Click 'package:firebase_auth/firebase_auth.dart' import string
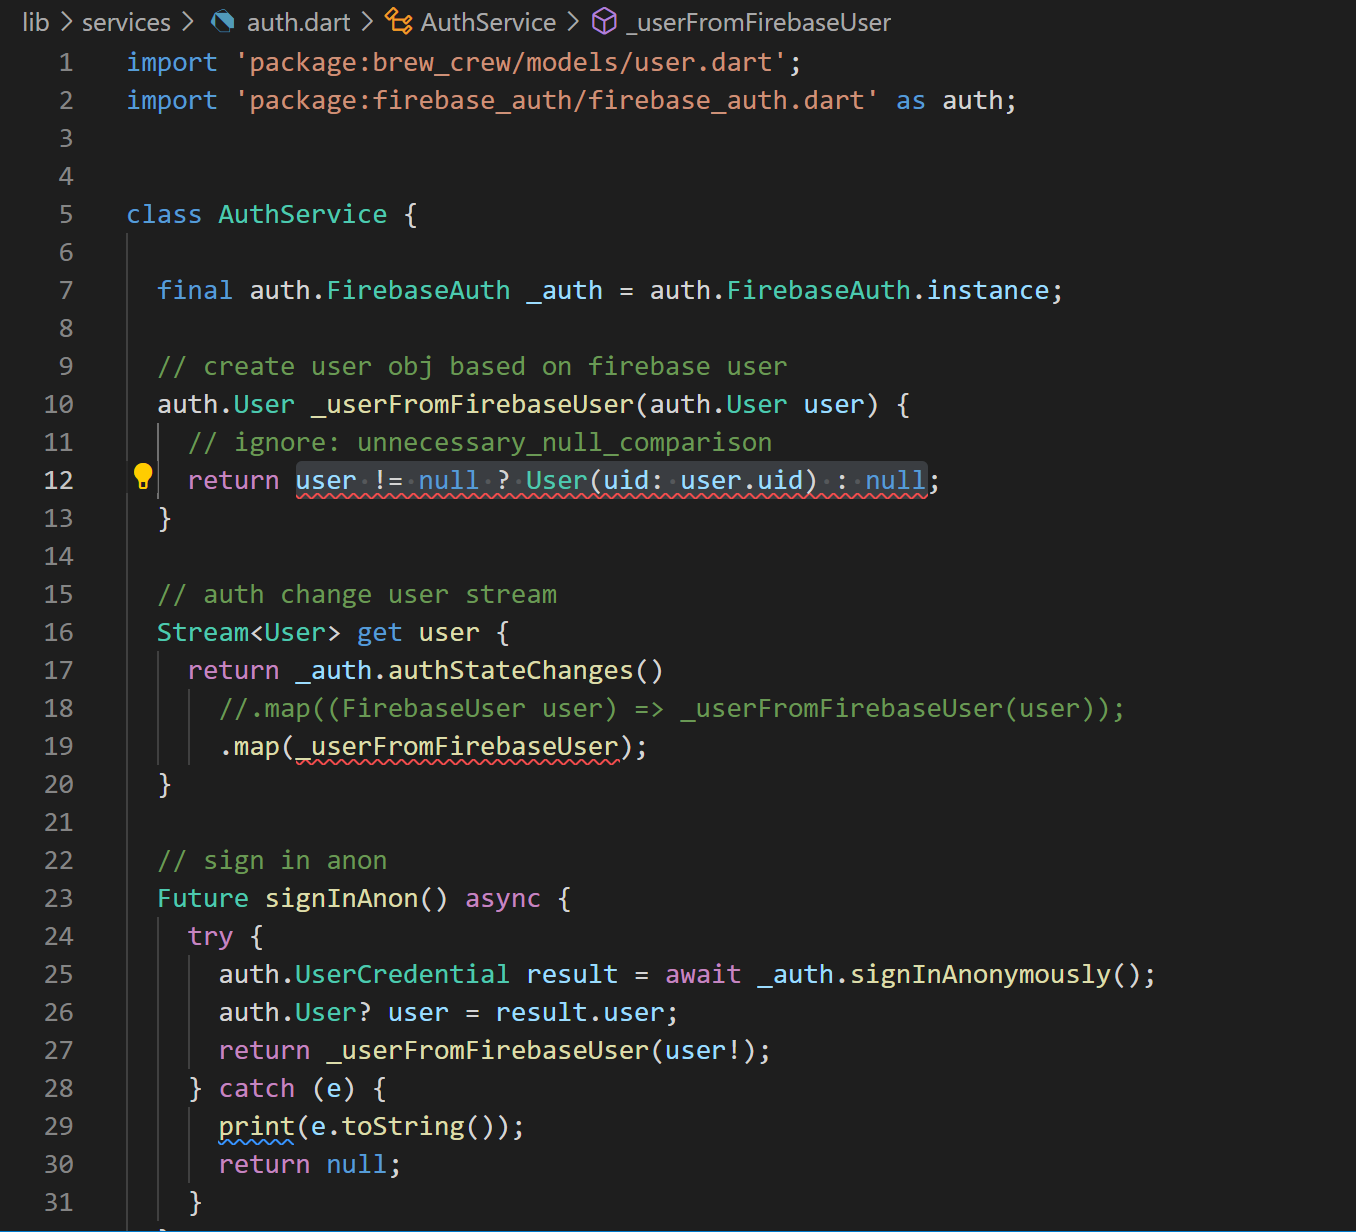The height and width of the screenshot is (1232, 1356). pos(556,100)
